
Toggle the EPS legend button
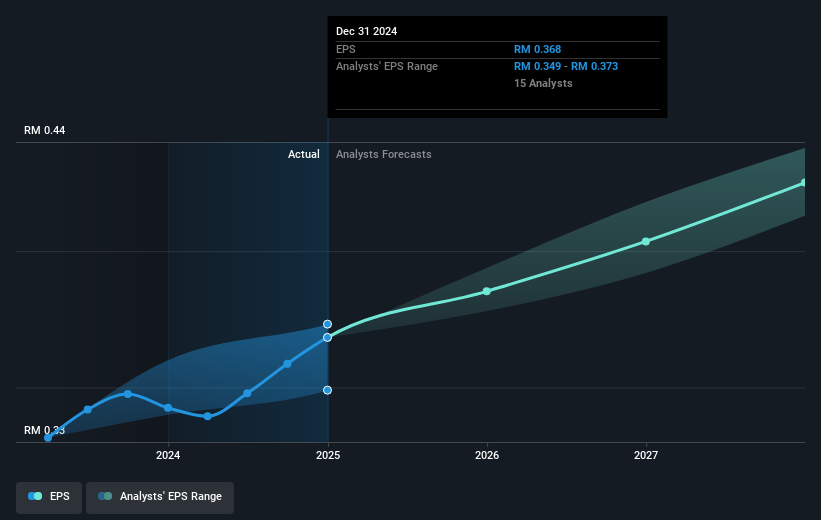(x=49, y=497)
